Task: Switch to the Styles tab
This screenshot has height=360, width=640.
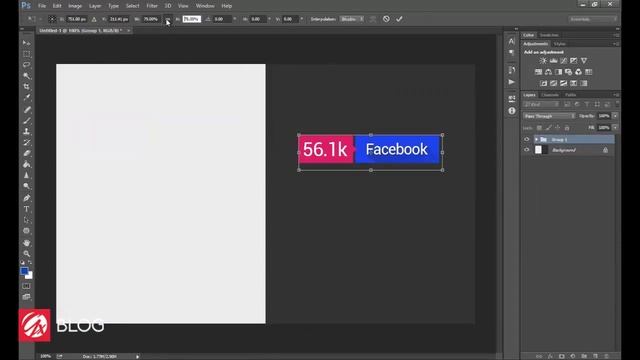Action: [560, 44]
